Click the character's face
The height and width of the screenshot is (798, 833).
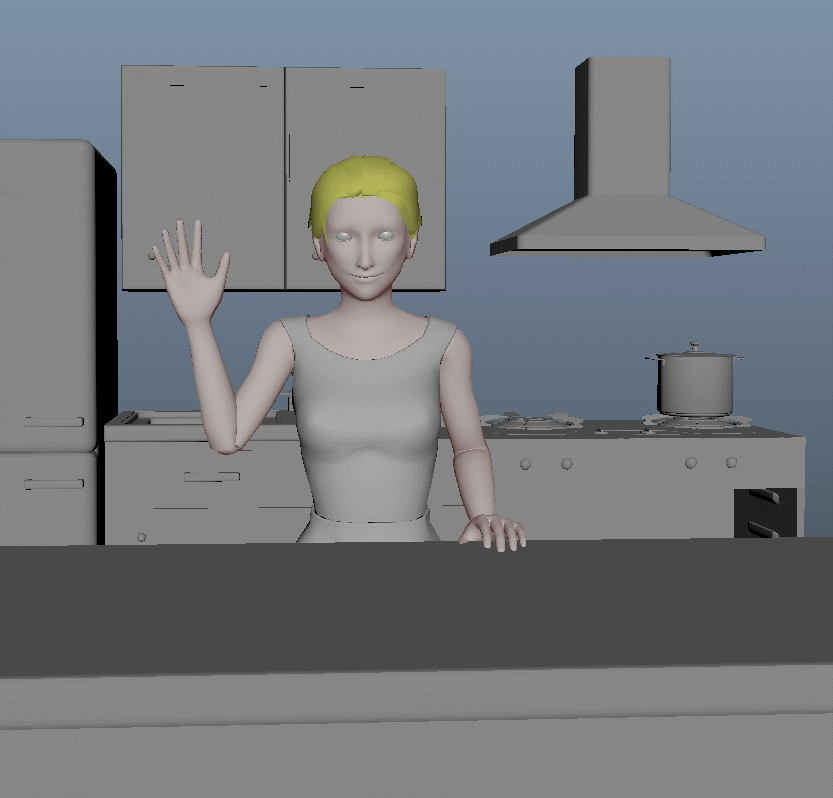pyautogui.click(x=365, y=250)
